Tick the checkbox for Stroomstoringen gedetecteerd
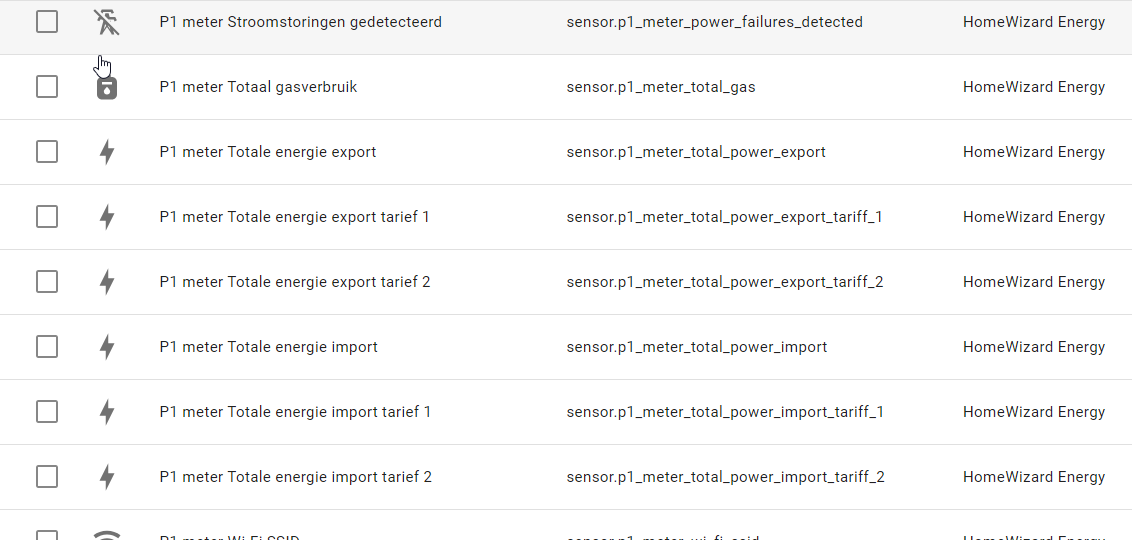 coord(47,22)
